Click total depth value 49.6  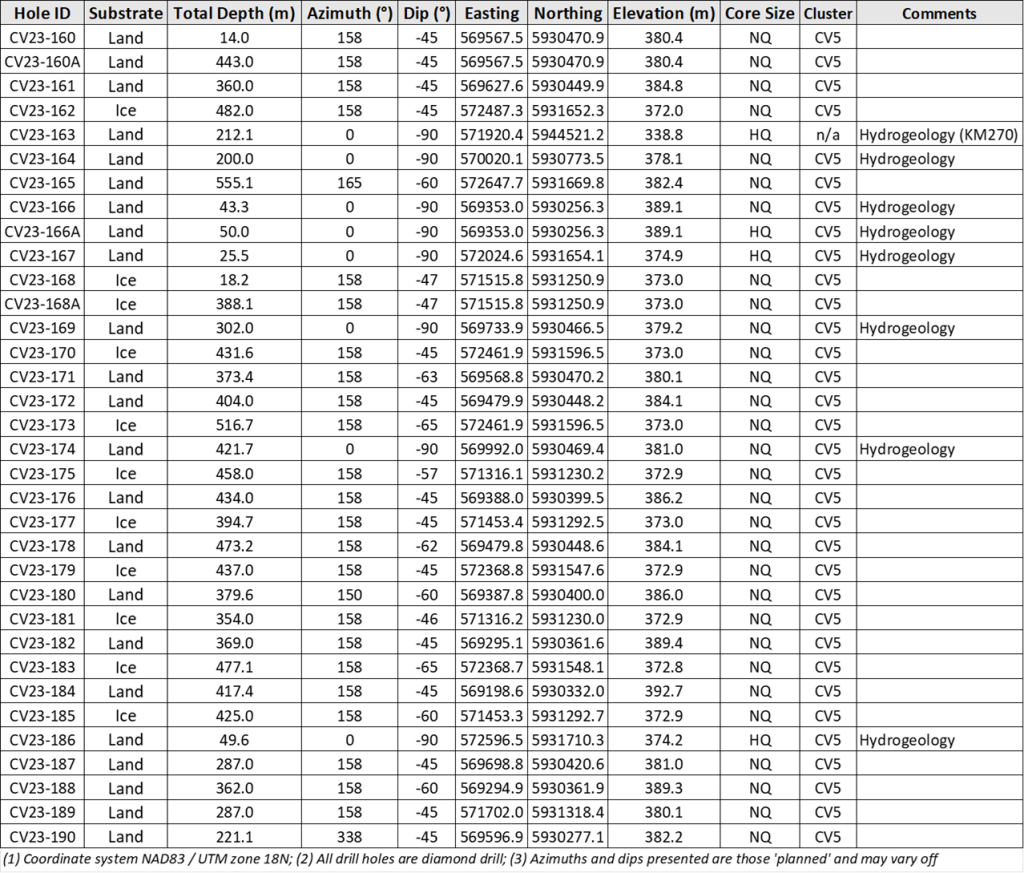[234, 740]
